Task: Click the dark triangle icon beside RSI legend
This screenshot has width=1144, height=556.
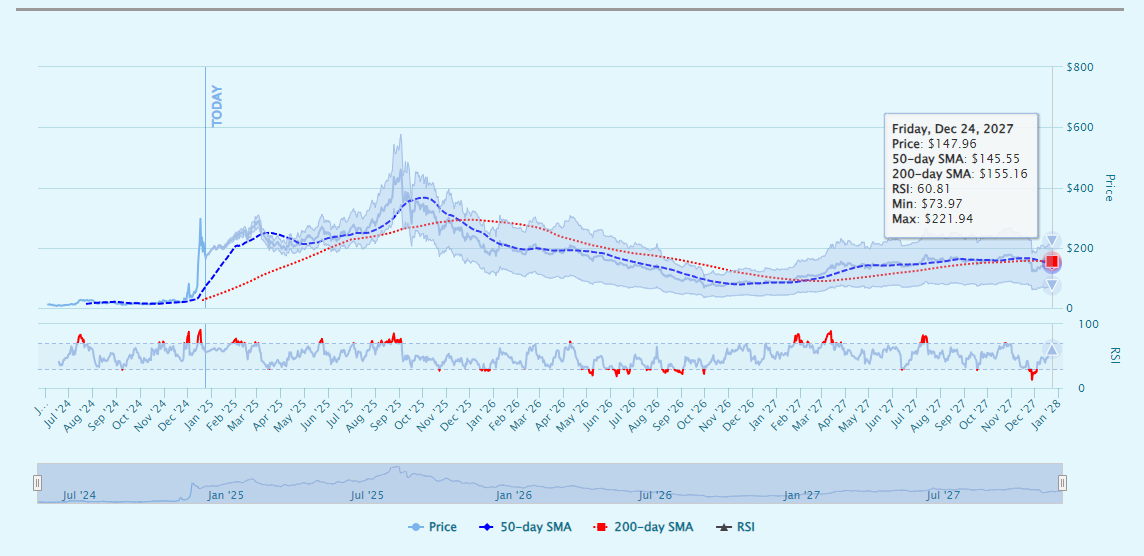Action: pyautogui.click(x=723, y=527)
